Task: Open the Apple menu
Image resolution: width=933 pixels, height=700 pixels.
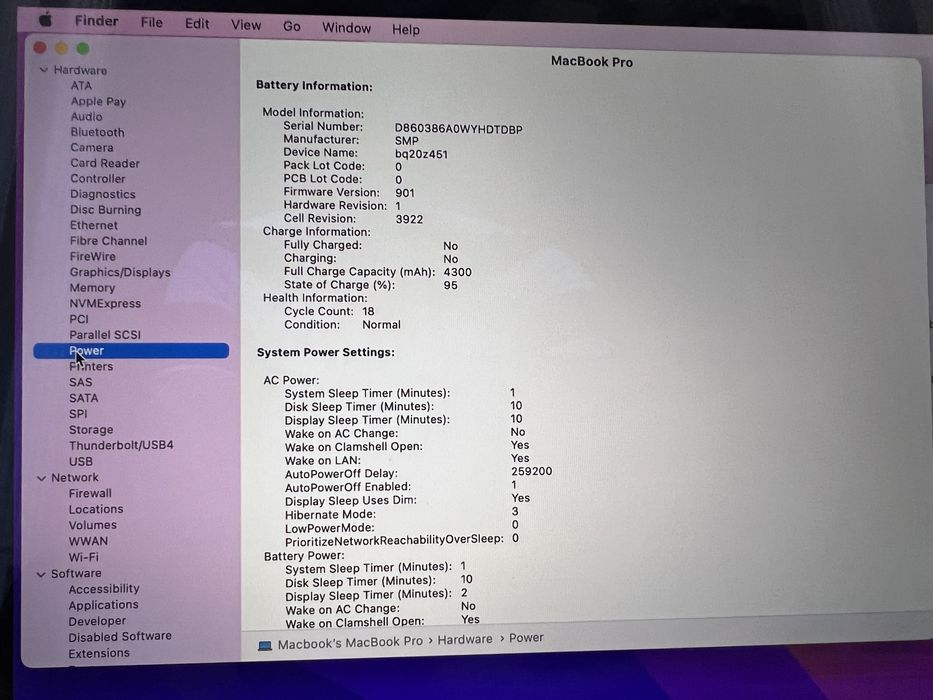Action: [x=45, y=20]
